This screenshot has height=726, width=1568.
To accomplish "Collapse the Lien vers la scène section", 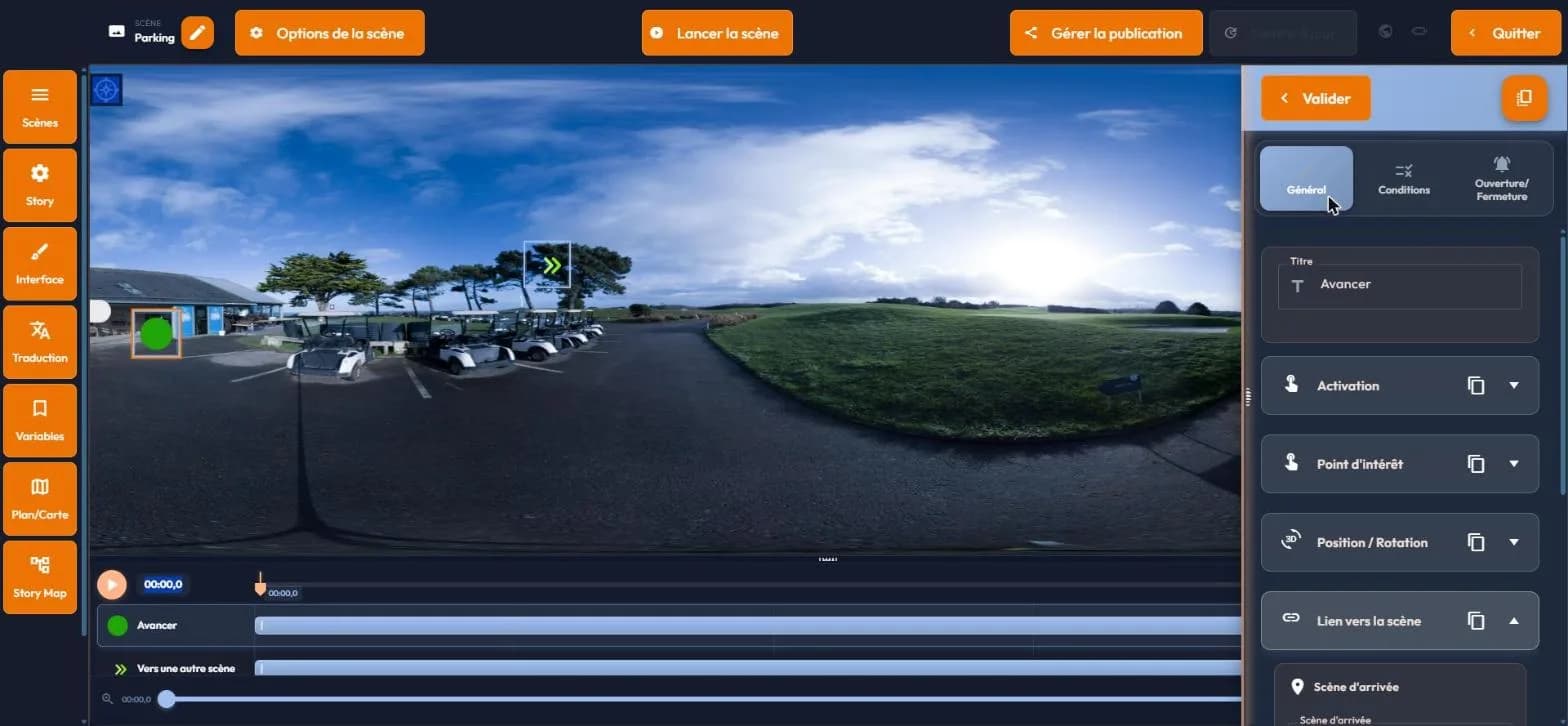I will pyautogui.click(x=1514, y=621).
